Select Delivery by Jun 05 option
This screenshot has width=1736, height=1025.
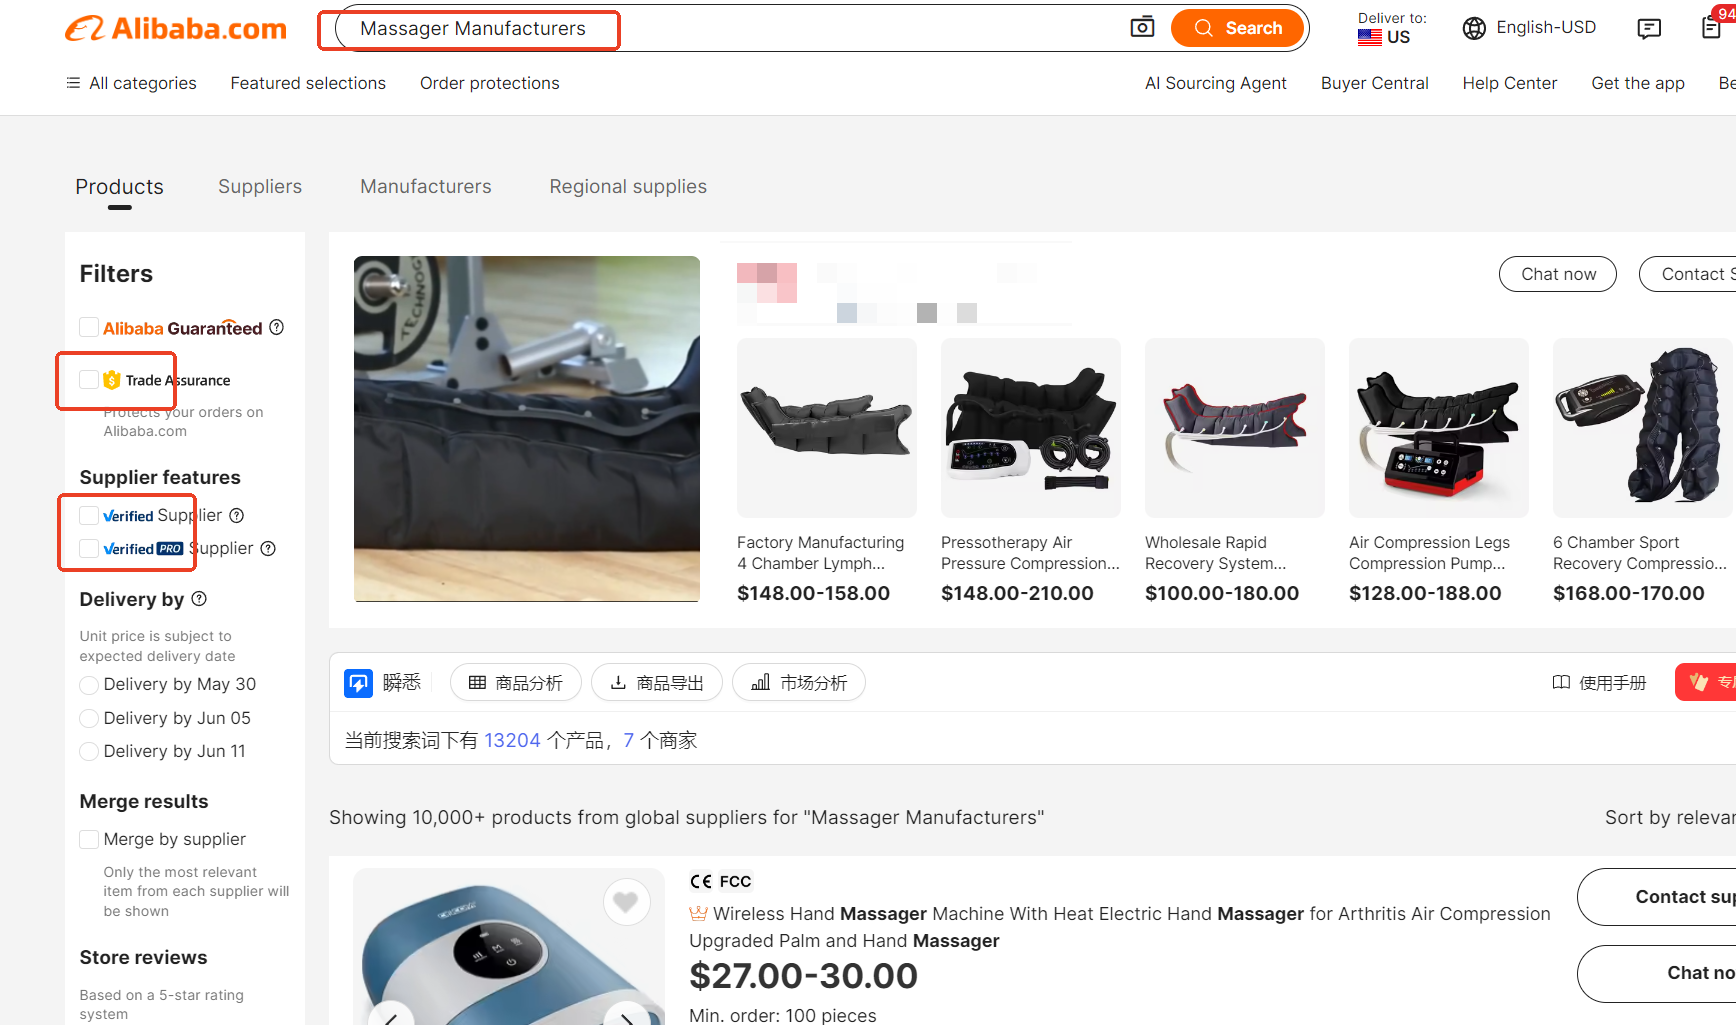click(x=89, y=718)
